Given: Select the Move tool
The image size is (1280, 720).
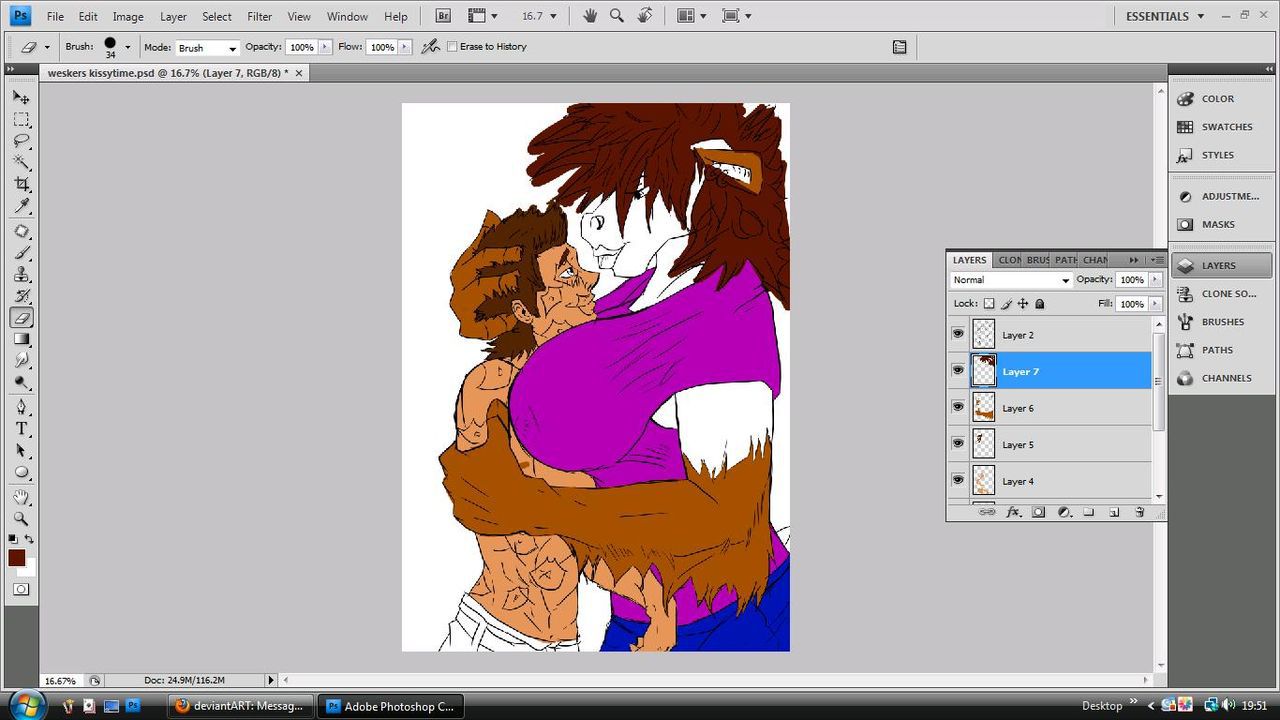Looking at the screenshot, I should pyautogui.click(x=21, y=97).
